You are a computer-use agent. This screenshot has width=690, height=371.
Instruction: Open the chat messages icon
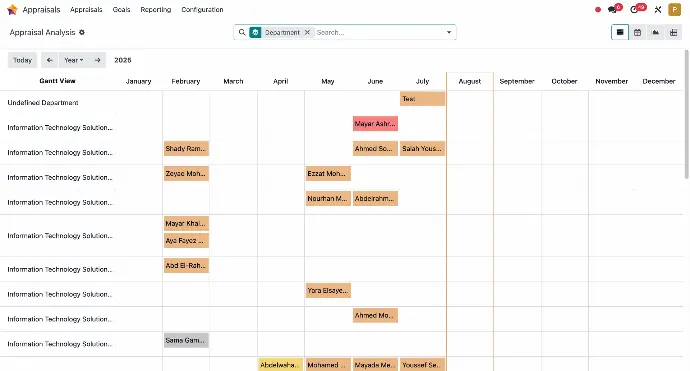point(613,9)
